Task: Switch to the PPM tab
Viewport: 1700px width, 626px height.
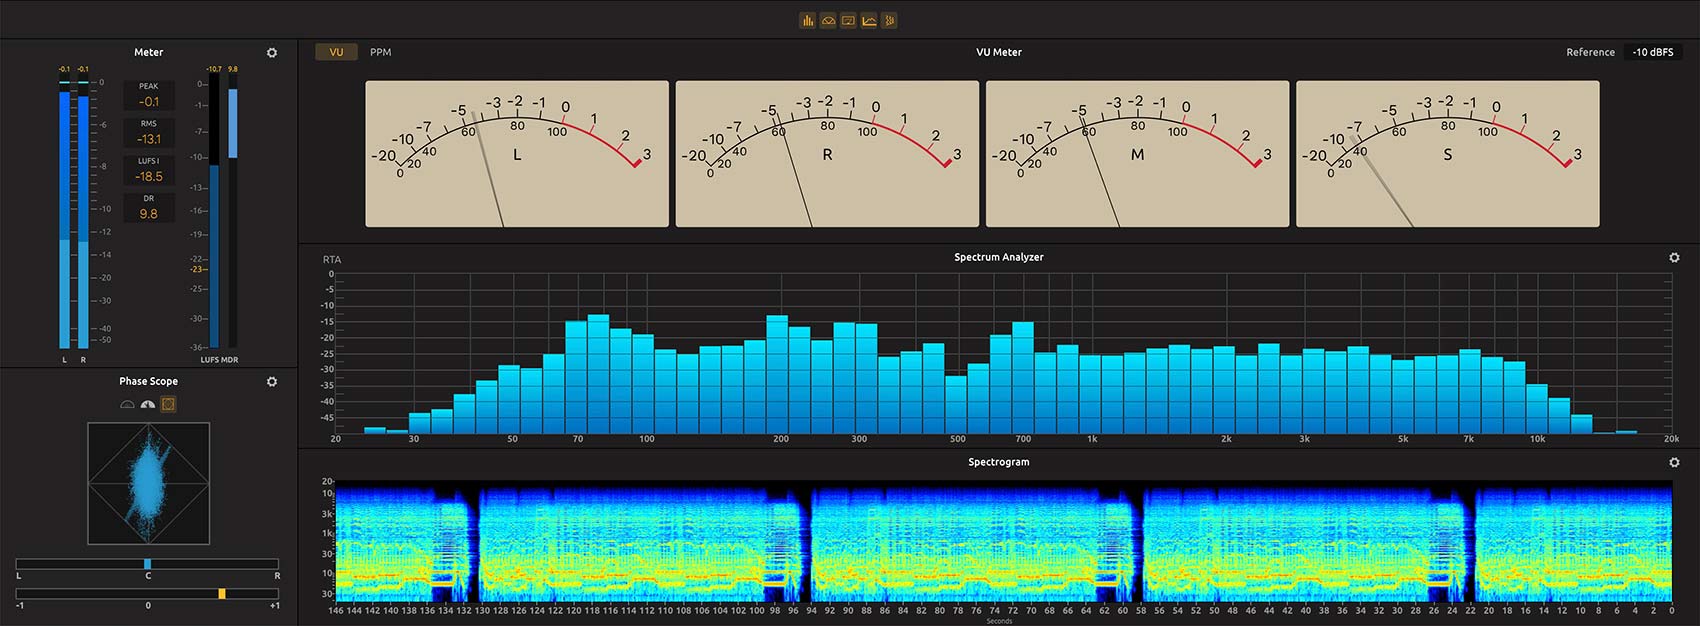Action: [381, 52]
